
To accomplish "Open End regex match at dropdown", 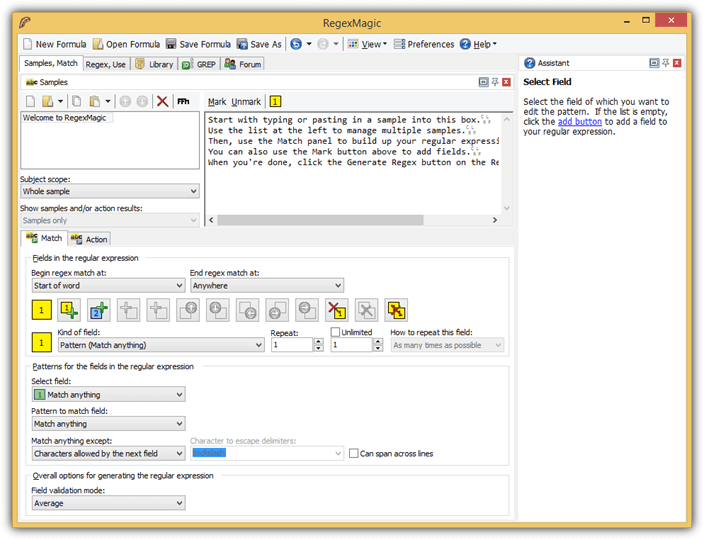I will coord(268,286).
